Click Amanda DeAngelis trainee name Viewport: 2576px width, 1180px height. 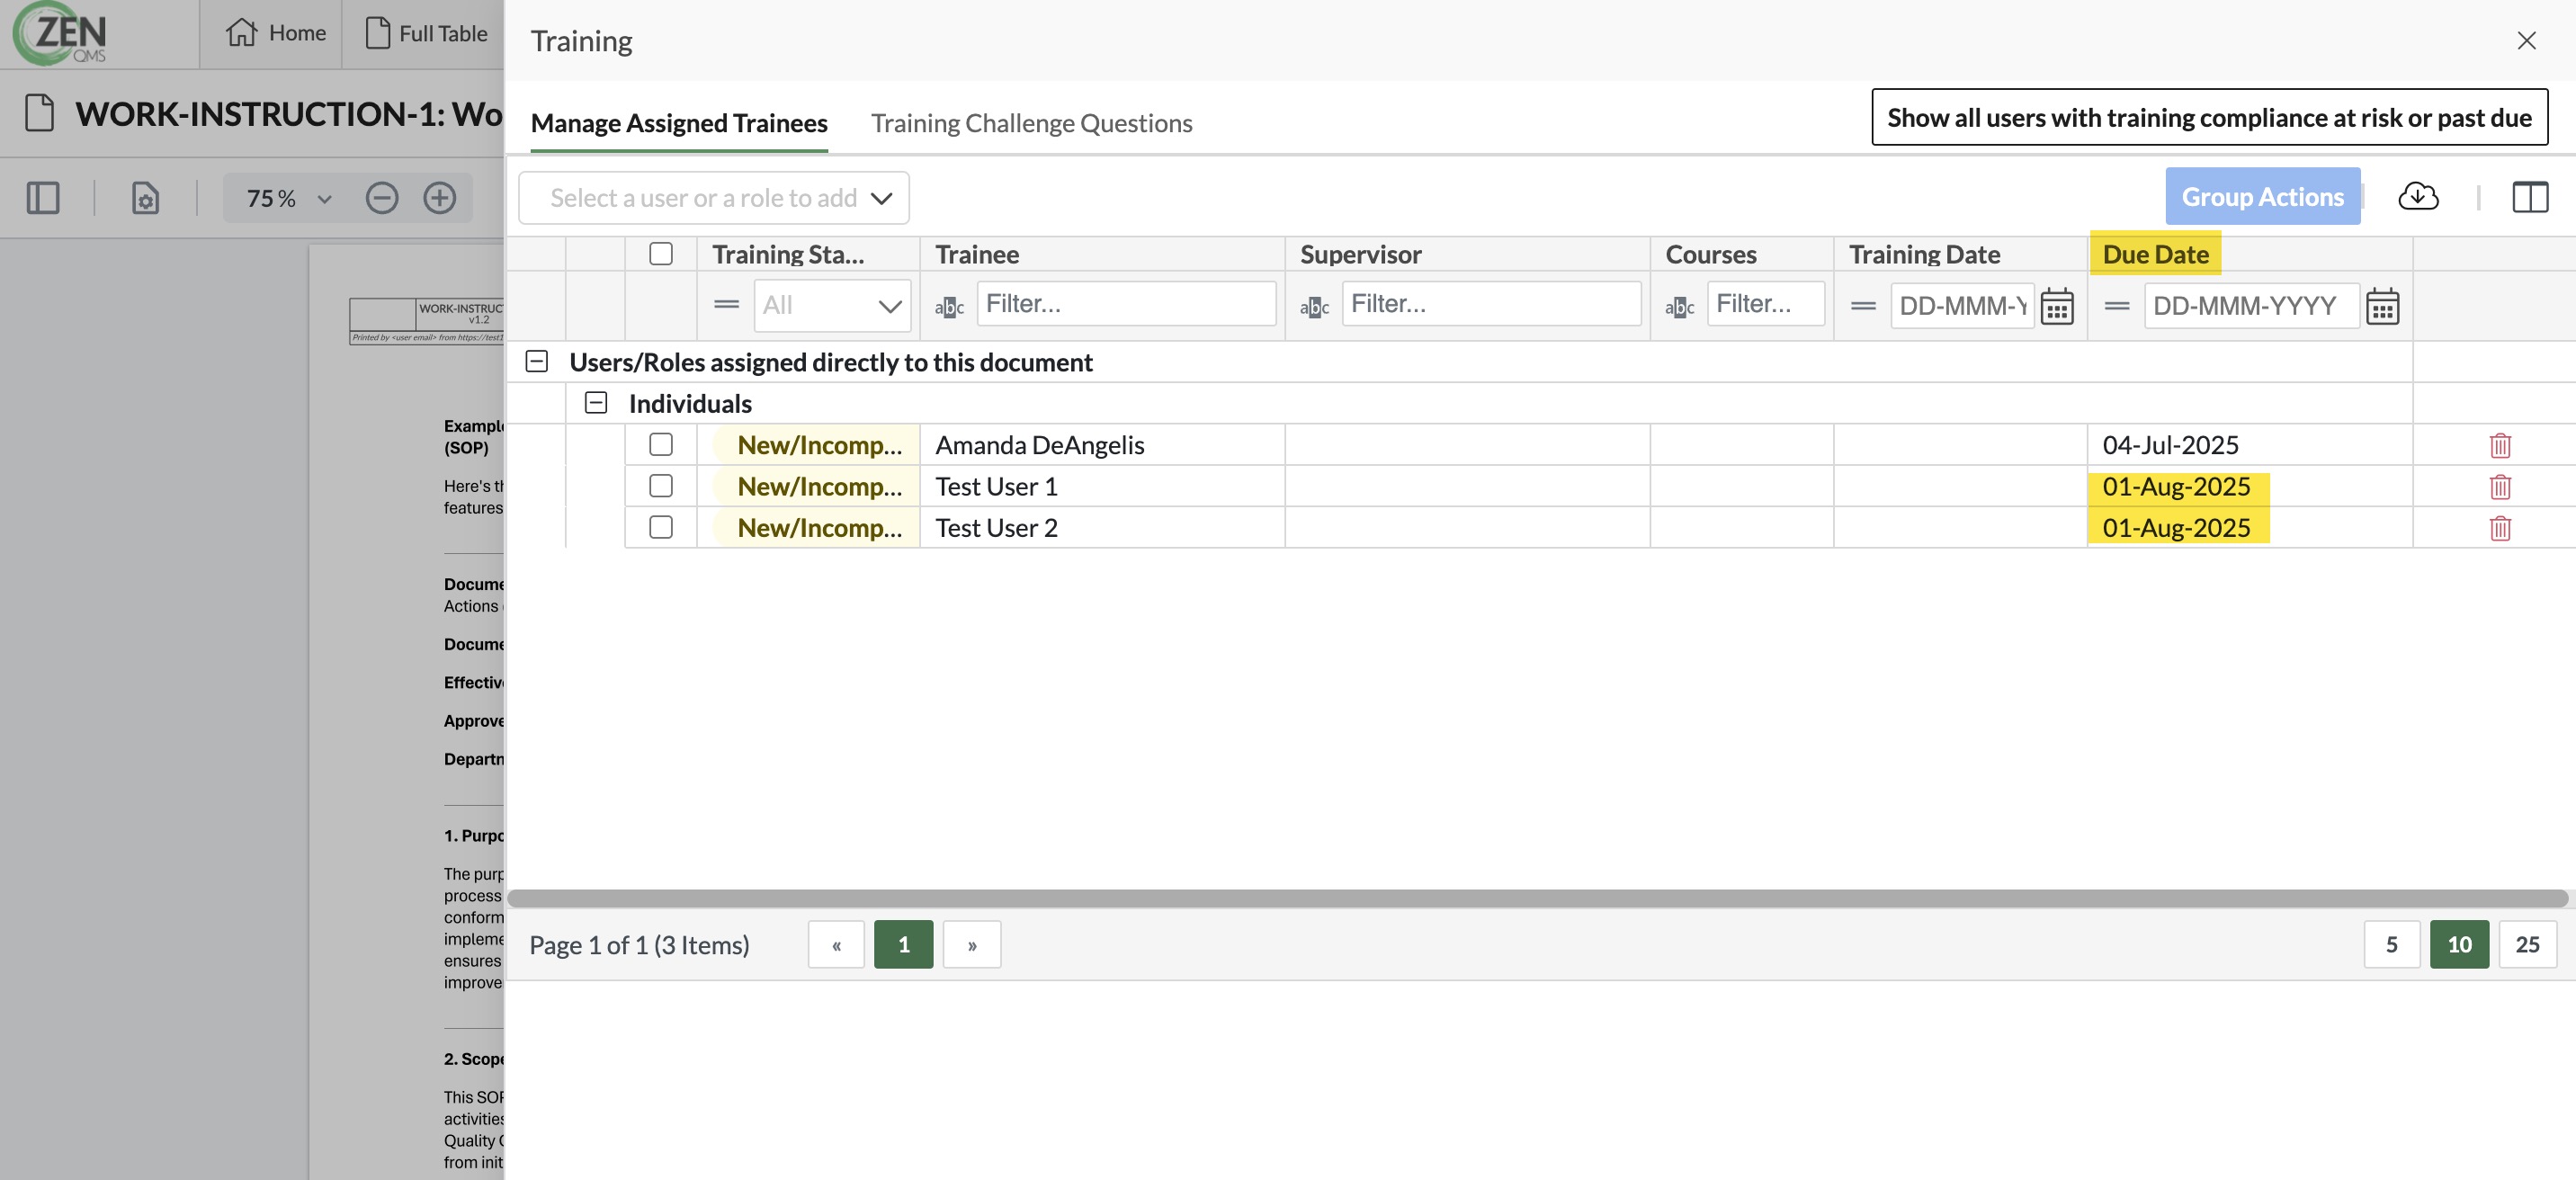tap(1039, 445)
